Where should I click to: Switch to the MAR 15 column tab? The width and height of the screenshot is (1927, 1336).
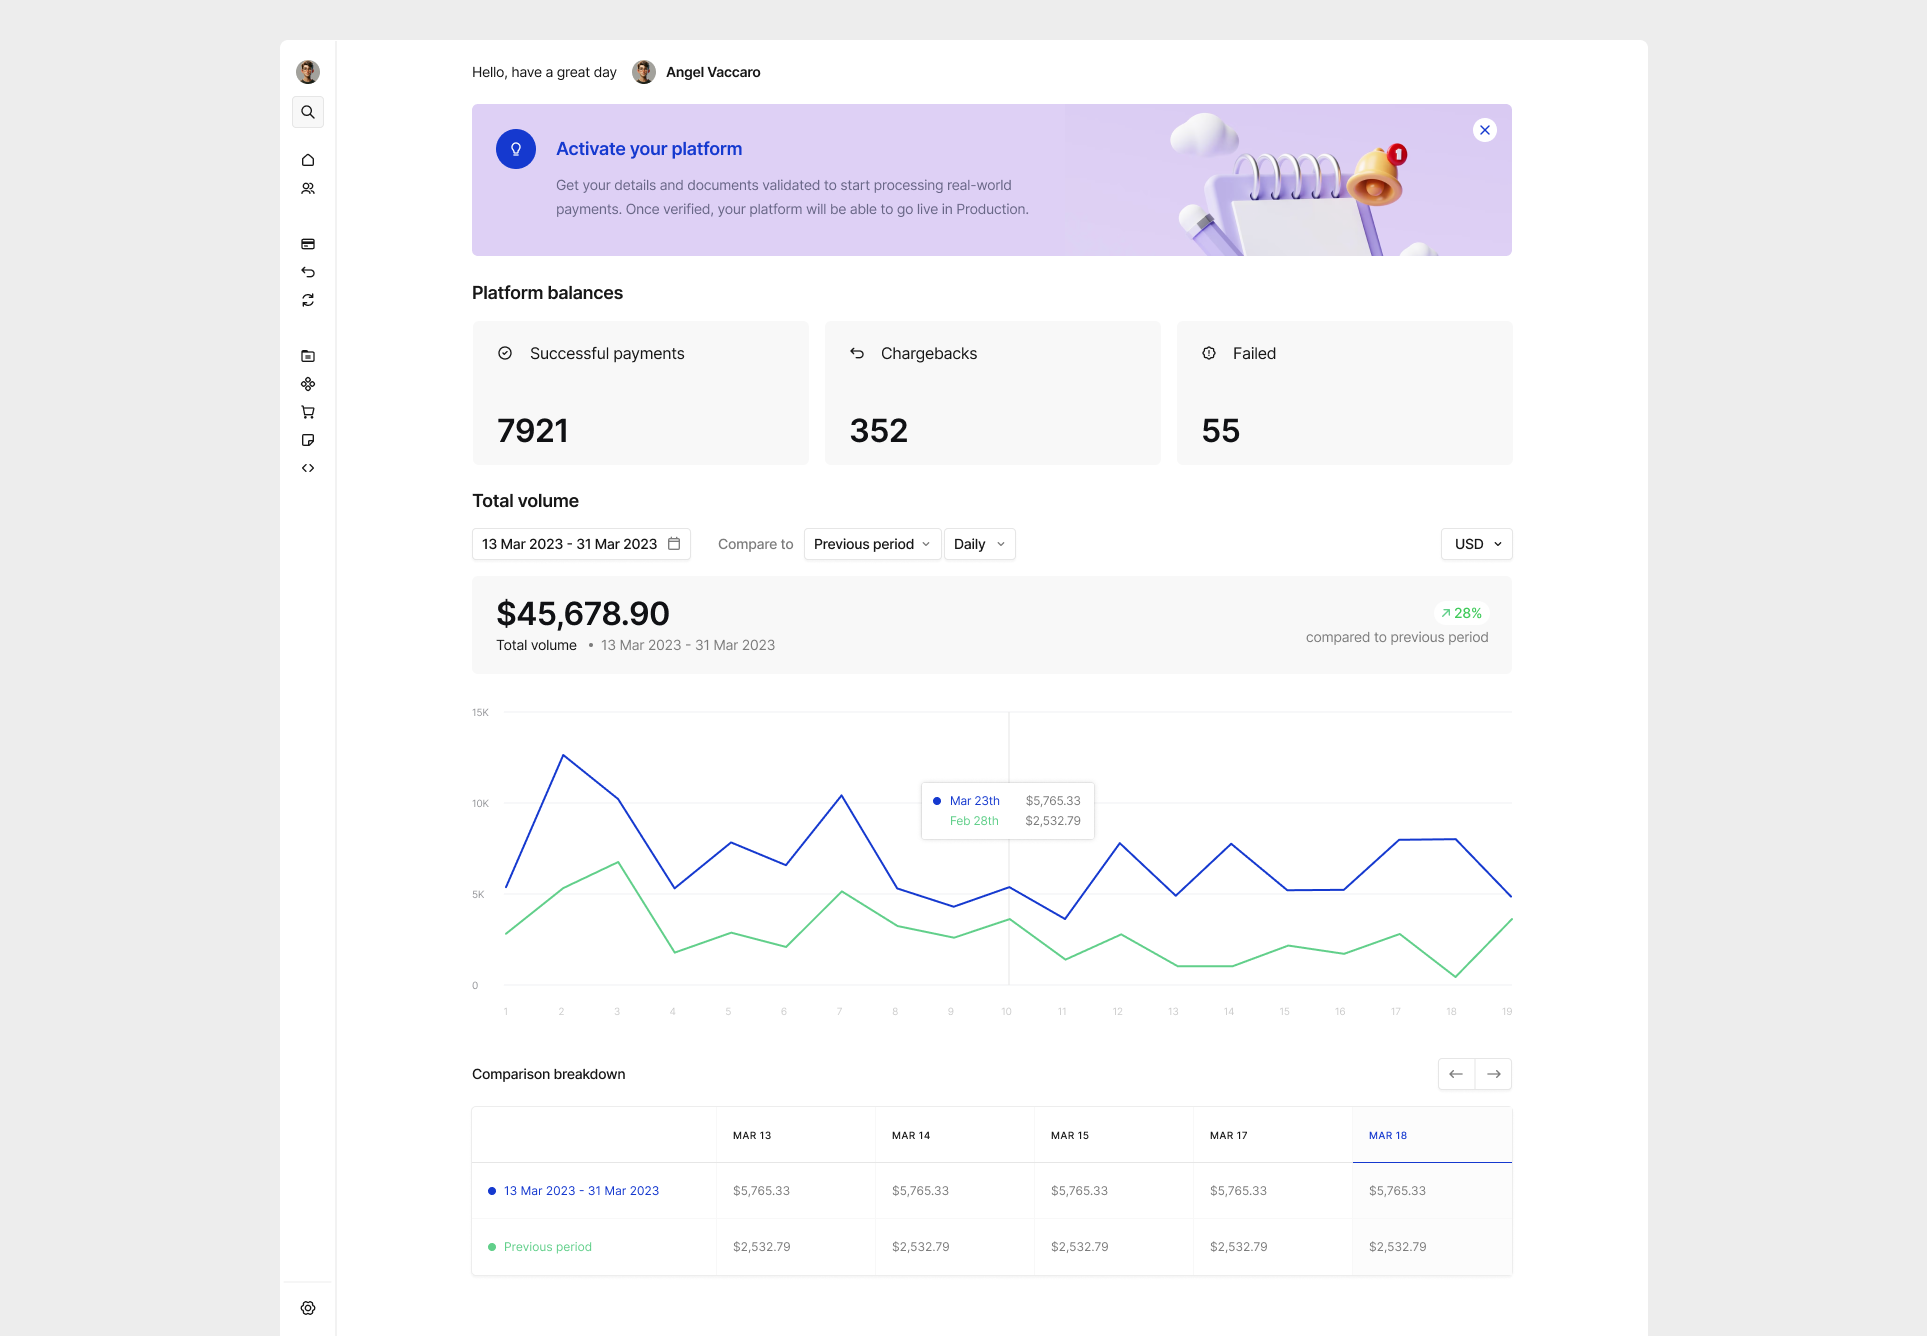click(x=1070, y=1135)
